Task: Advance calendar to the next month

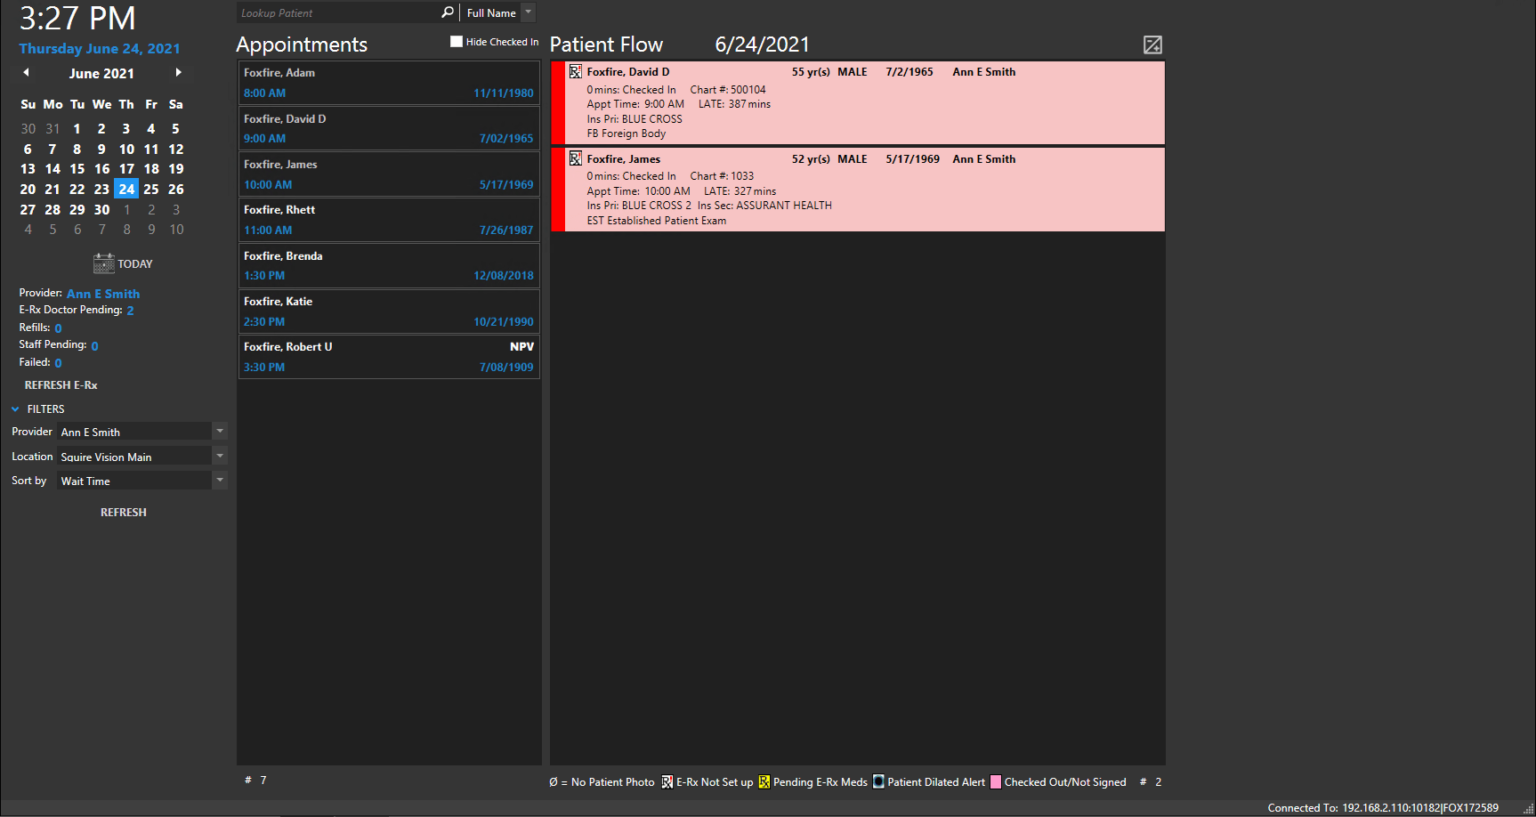Action: click(178, 72)
